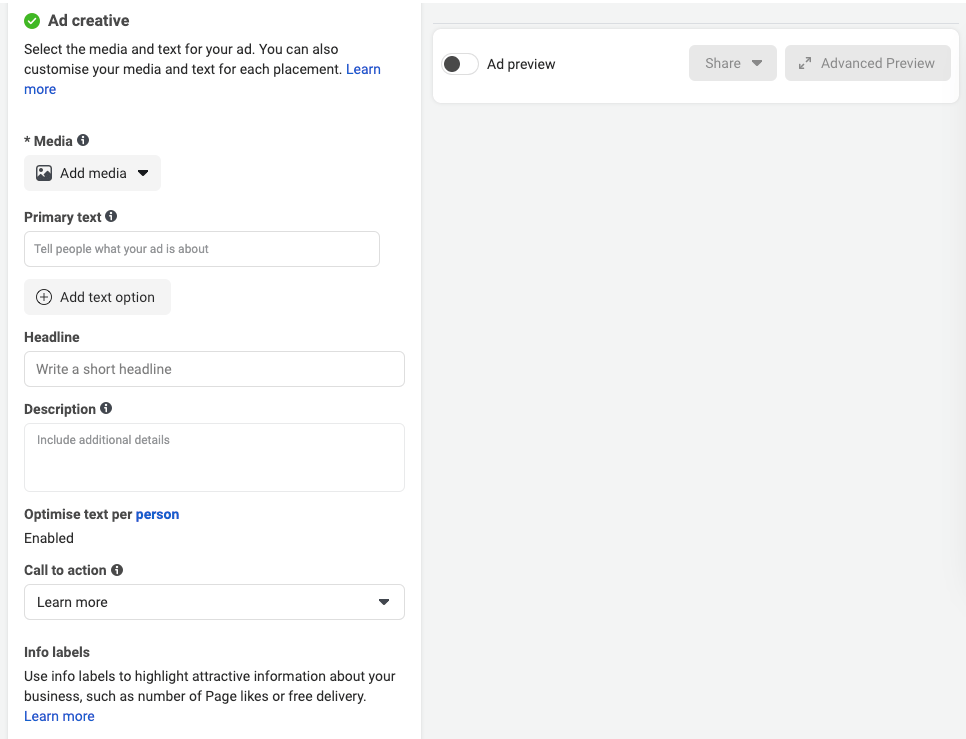The image size is (966, 739).
Task: Toggle the Ad preview switch
Action: (x=460, y=64)
